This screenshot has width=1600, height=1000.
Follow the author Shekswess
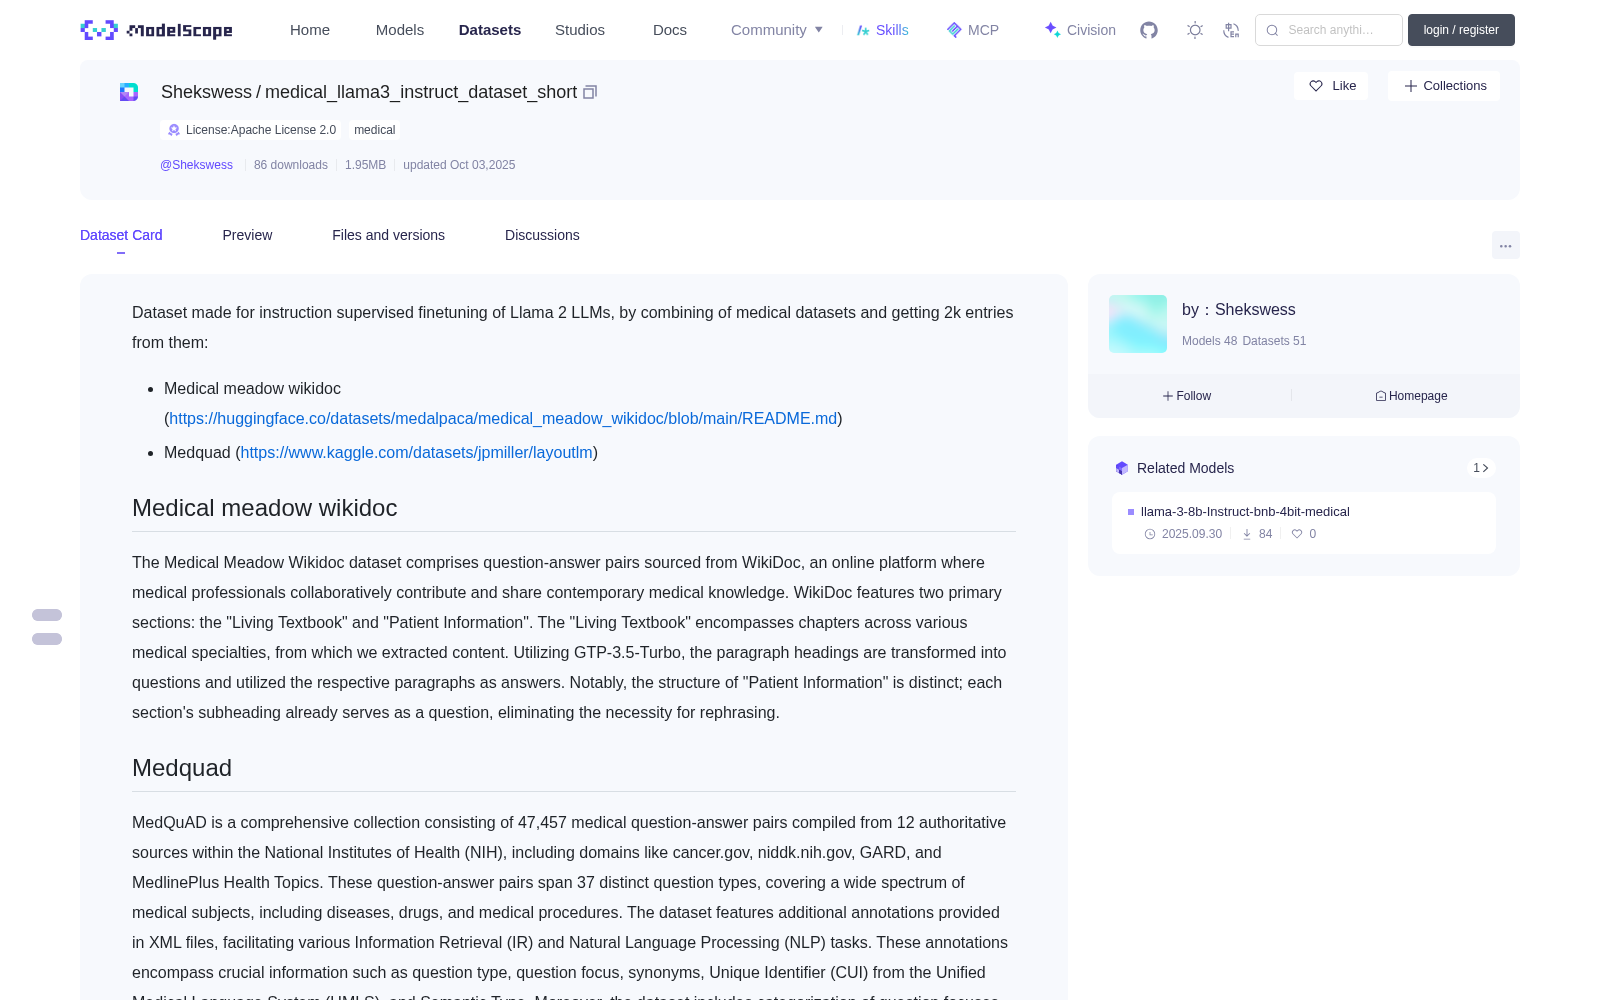coord(1187,396)
